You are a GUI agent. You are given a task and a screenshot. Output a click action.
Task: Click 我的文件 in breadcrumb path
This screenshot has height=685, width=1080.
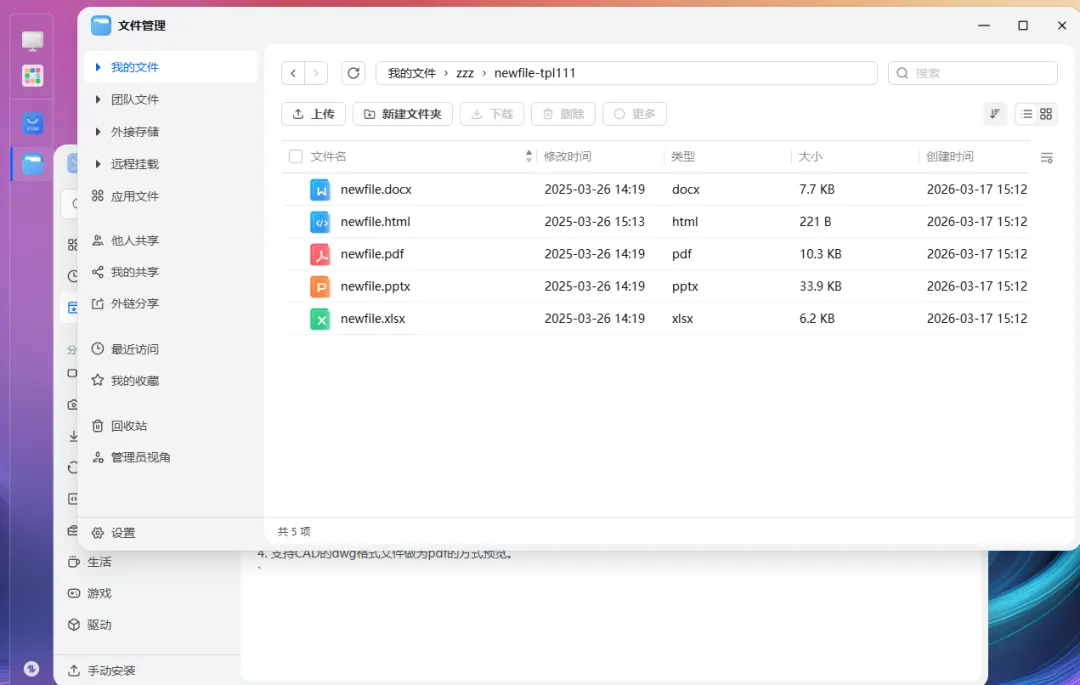point(411,73)
